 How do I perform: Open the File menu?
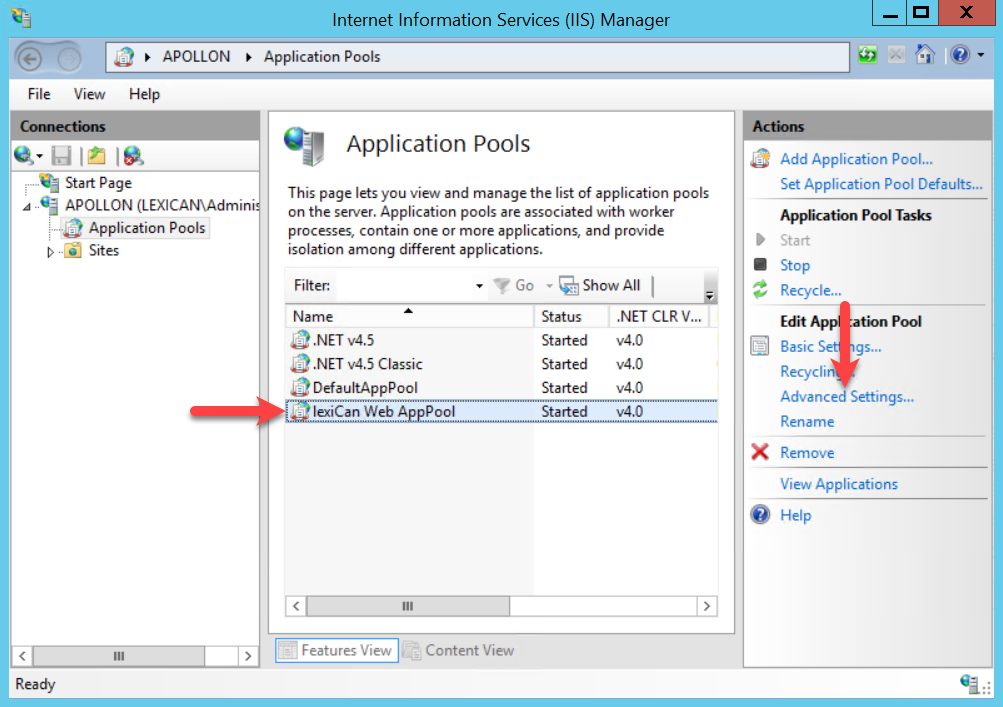[x=39, y=94]
